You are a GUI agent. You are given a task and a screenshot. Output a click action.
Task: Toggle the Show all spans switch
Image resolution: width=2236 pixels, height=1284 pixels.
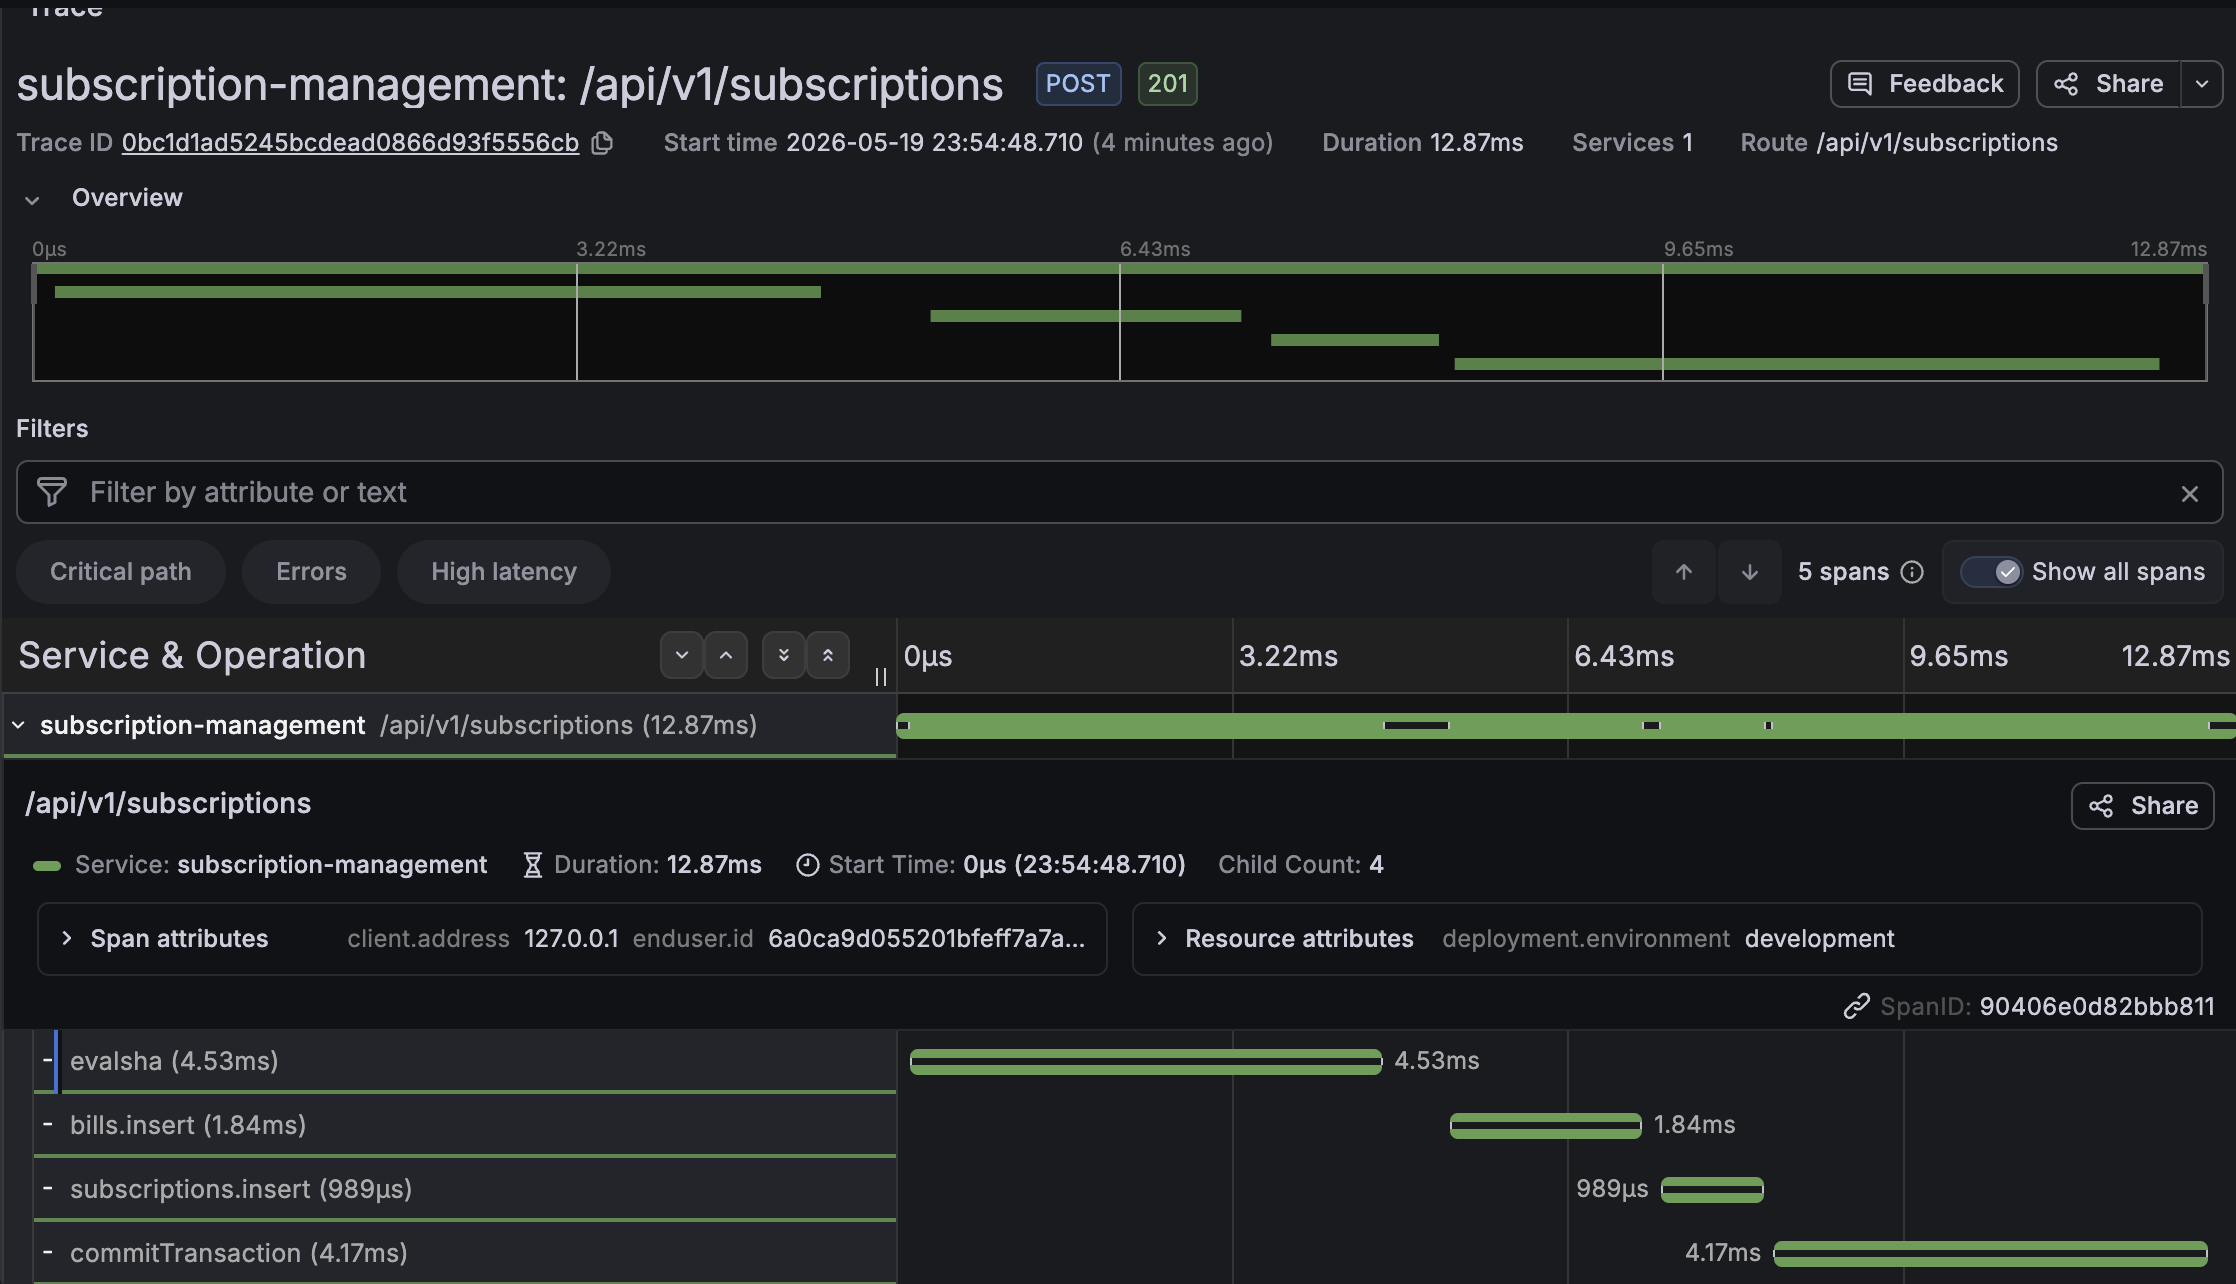click(1991, 572)
